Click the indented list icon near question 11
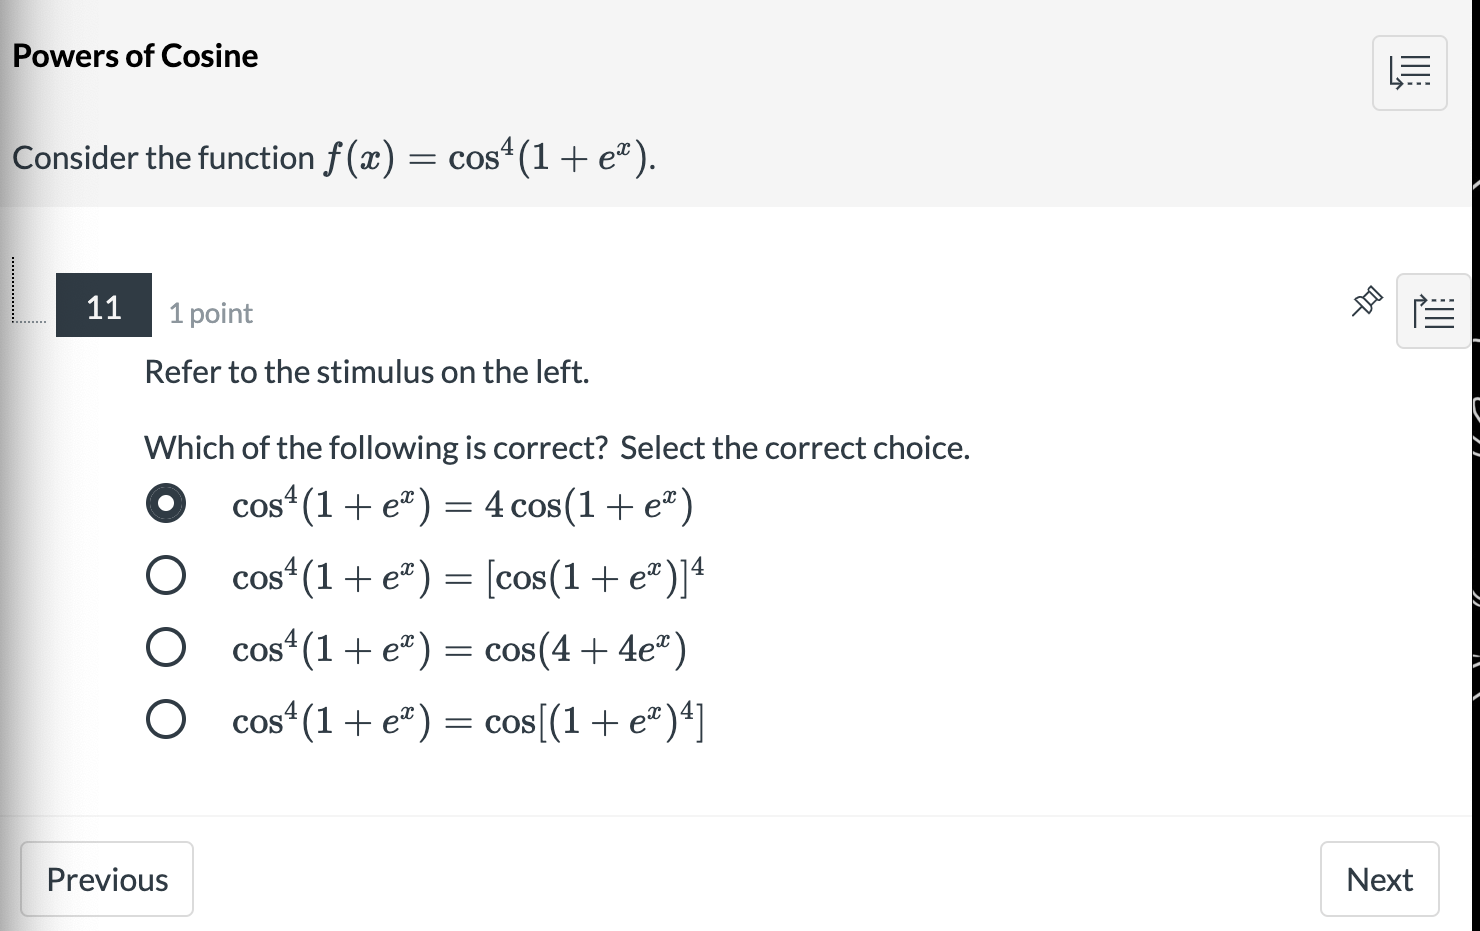This screenshot has width=1480, height=931. point(1435,312)
